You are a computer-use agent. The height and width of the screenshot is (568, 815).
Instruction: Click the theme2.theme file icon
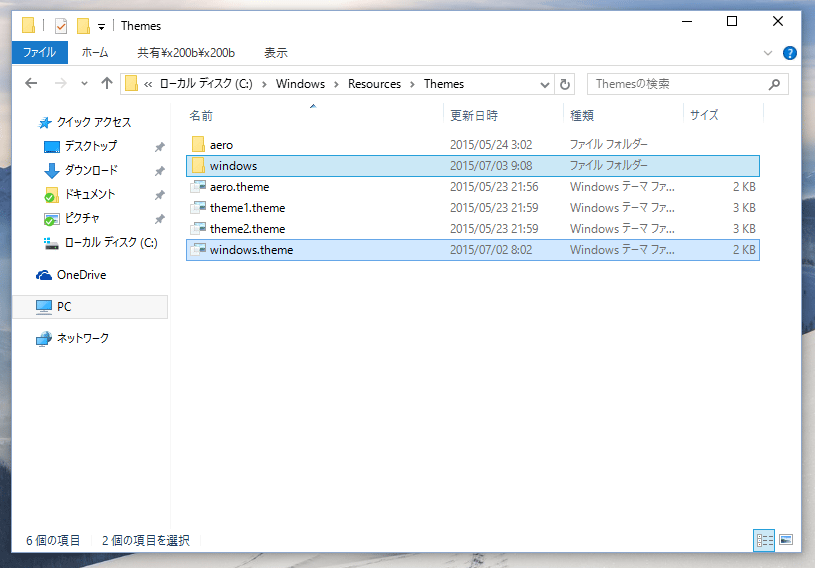pyautogui.click(x=198, y=229)
